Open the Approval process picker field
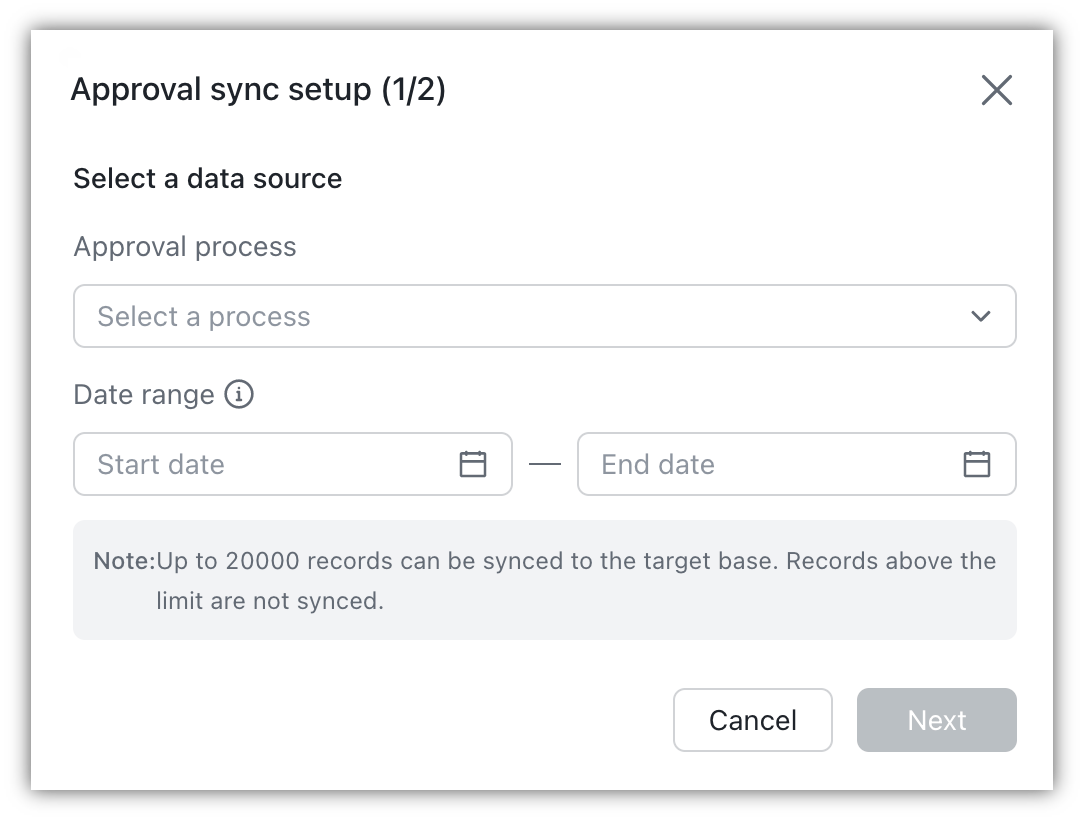Image resolution: width=1084 pixels, height=820 pixels. 545,316
